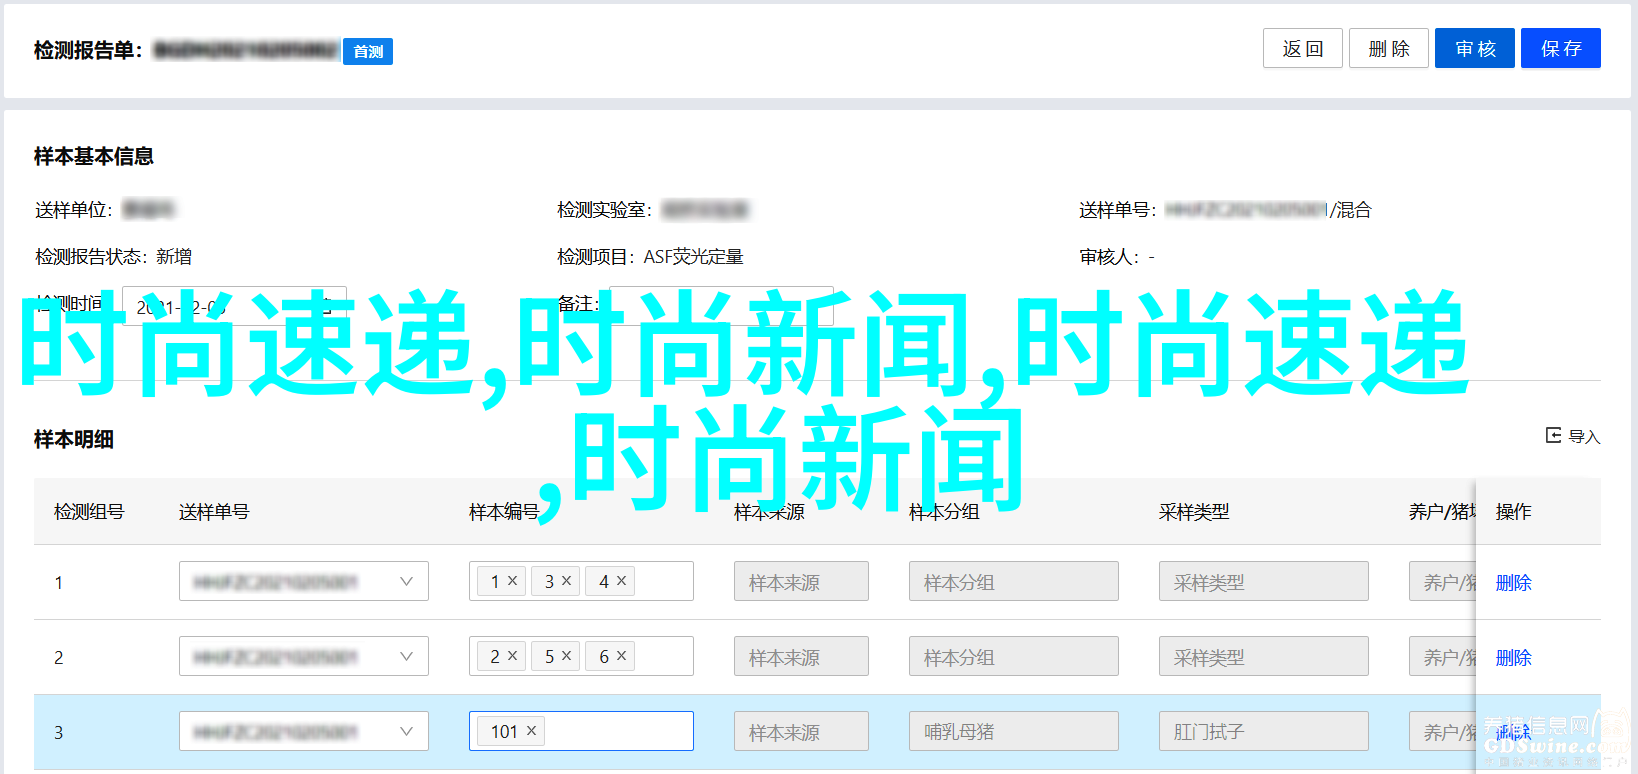Click the 采样类型 column header

[1194, 511]
